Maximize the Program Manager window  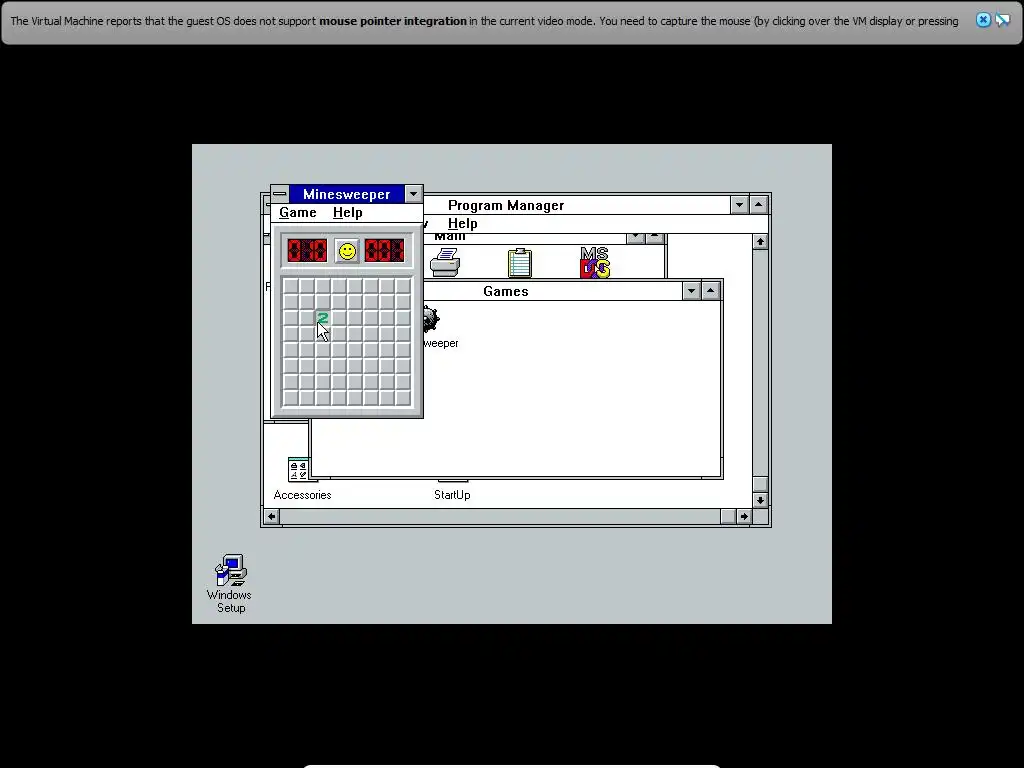click(758, 205)
